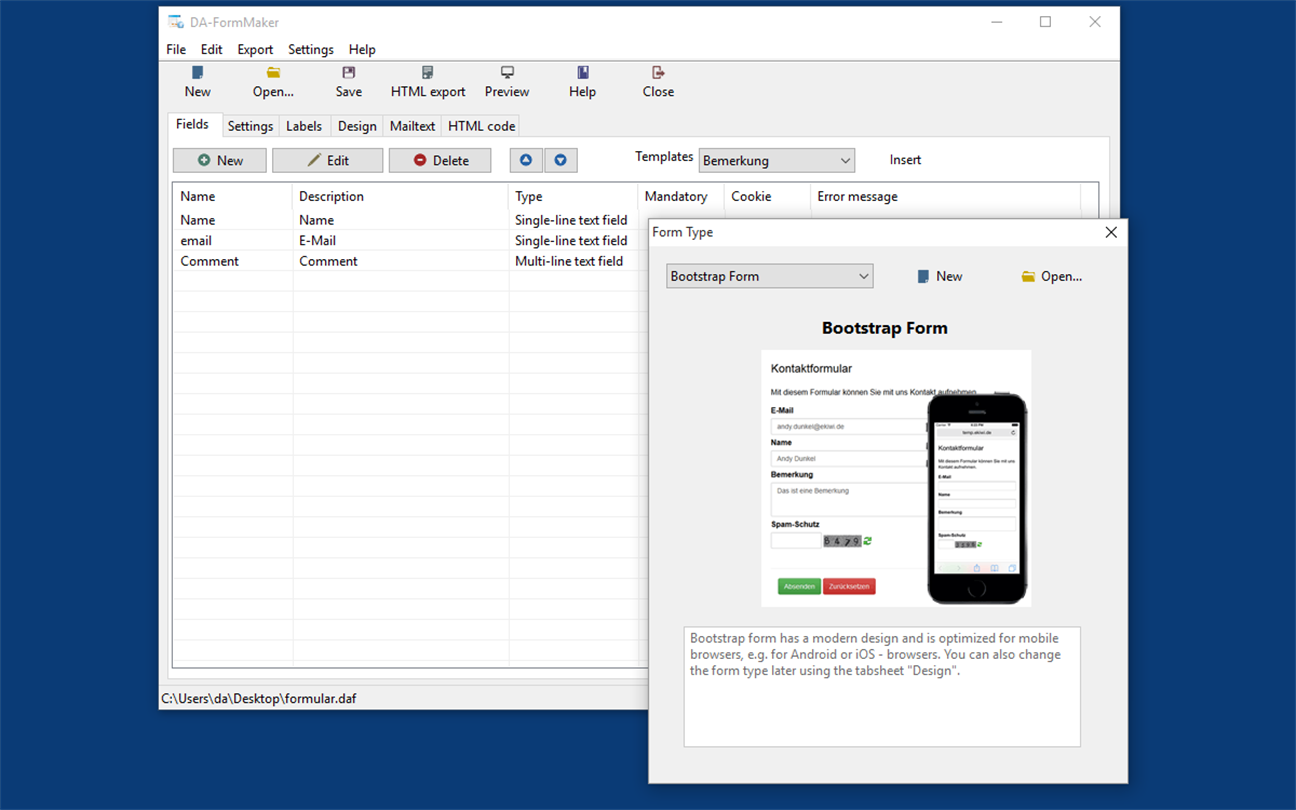Move selected field up with arrow button
This screenshot has height=810, width=1296.
point(526,160)
